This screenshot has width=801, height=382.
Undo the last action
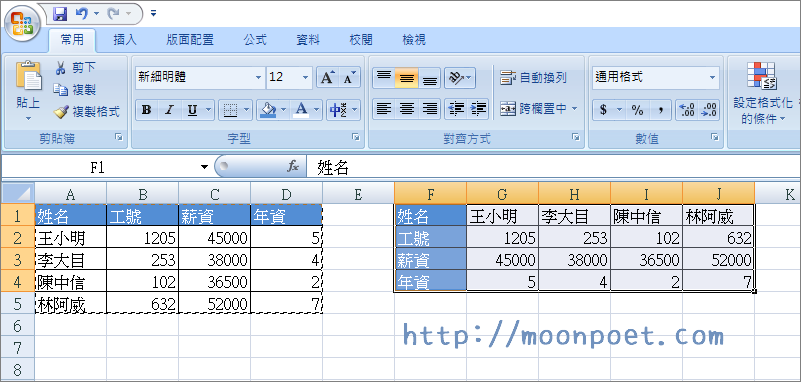click(x=81, y=13)
